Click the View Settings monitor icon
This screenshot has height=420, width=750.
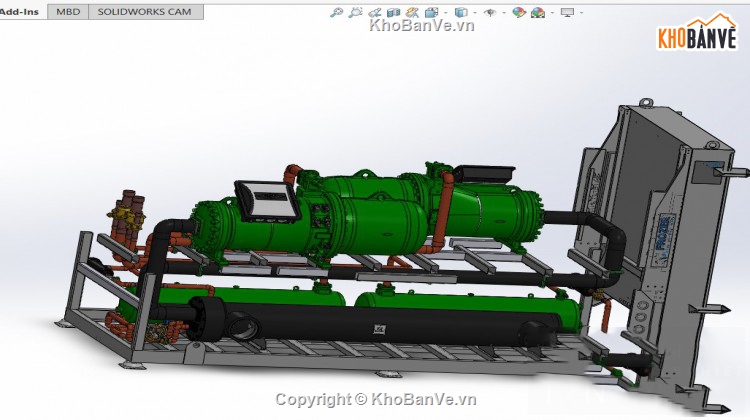[x=567, y=12]
